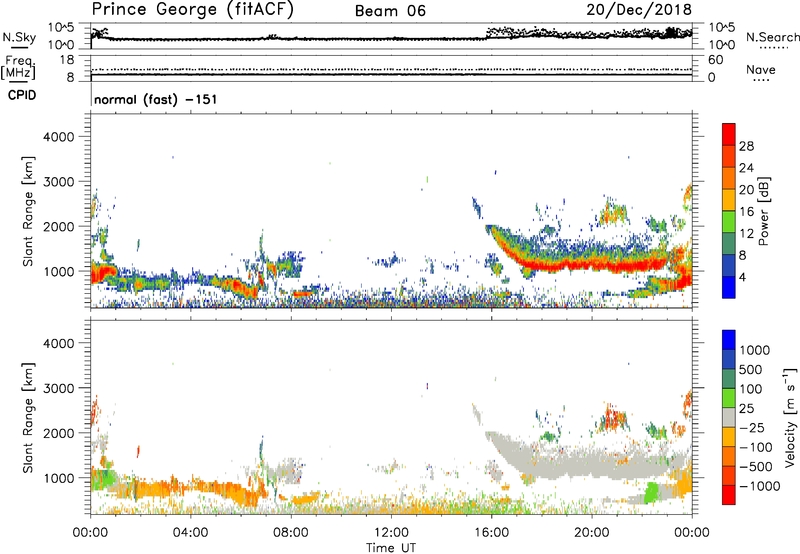Click velocity panel 'Slant Range [km]' label
800x554 pixels.
point(28,417)
